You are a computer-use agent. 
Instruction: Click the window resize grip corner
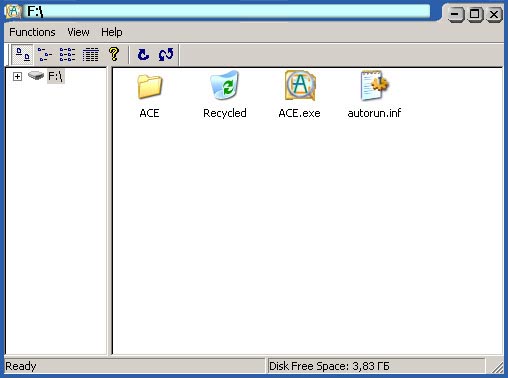click(x=497, y=367)
